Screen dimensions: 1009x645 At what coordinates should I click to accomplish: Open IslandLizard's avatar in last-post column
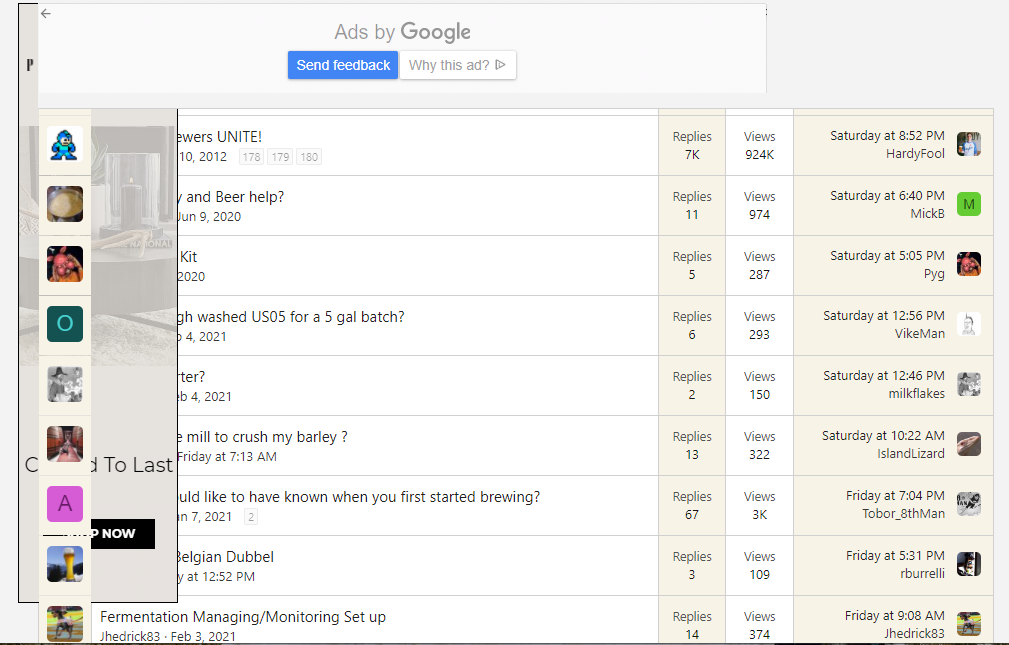pyautogui.click(x=968, y=444)
